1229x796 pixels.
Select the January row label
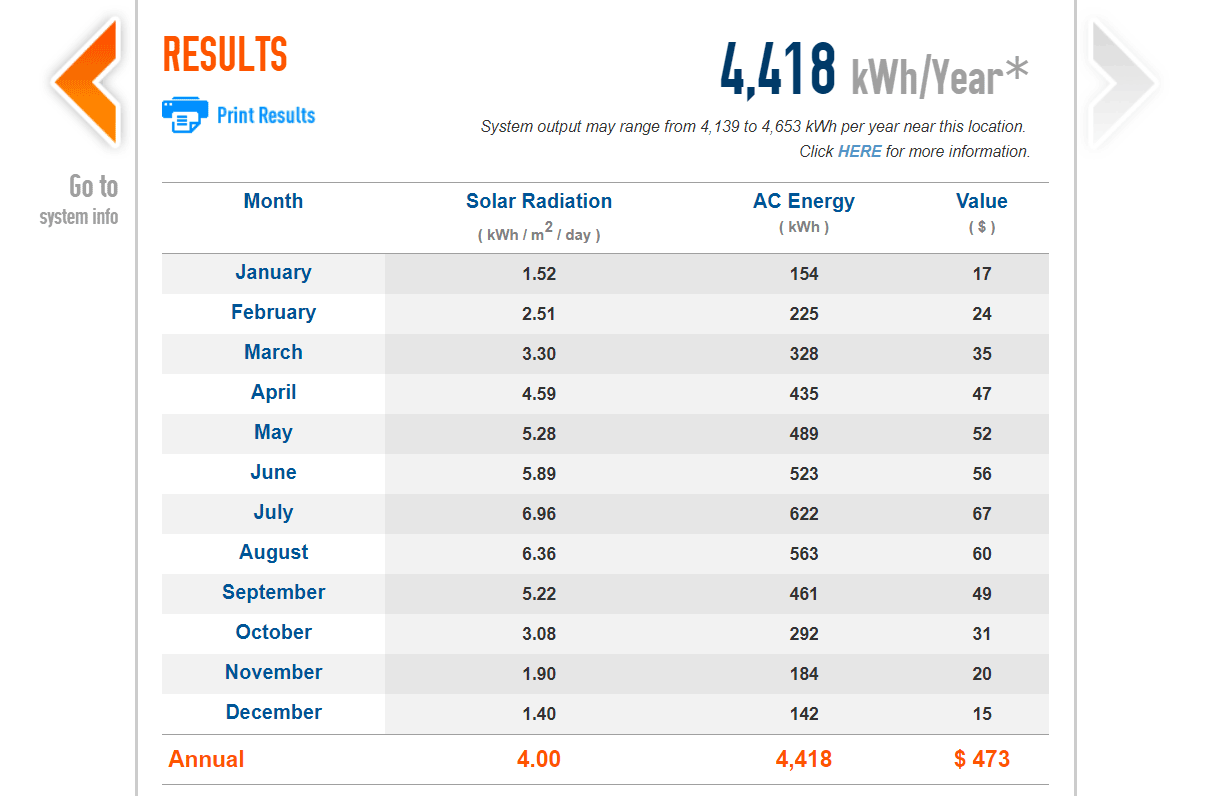click(273, 272)
